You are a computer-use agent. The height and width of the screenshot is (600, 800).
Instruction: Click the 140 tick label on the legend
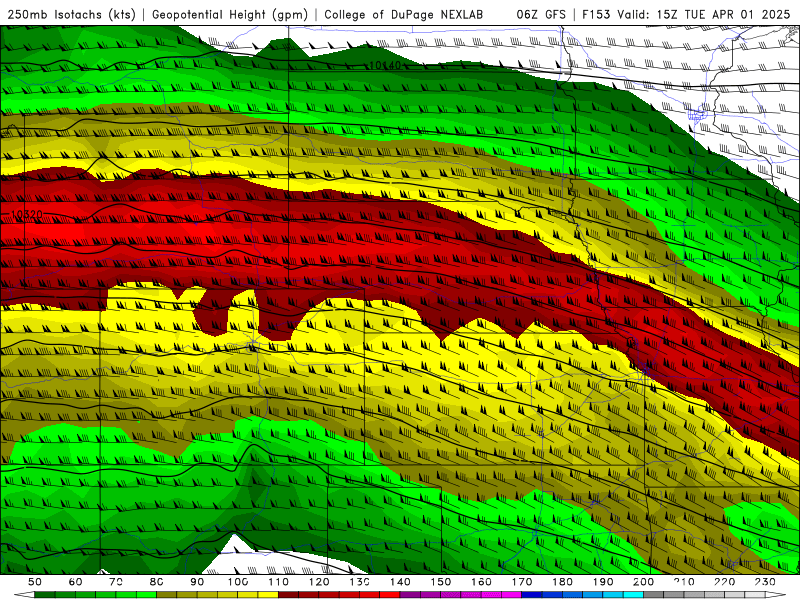pos(400,582)
